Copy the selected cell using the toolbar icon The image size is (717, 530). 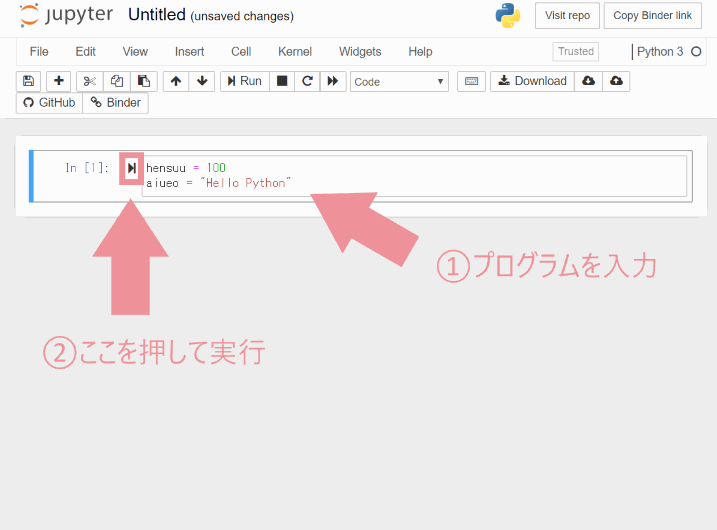click(117, 81)
